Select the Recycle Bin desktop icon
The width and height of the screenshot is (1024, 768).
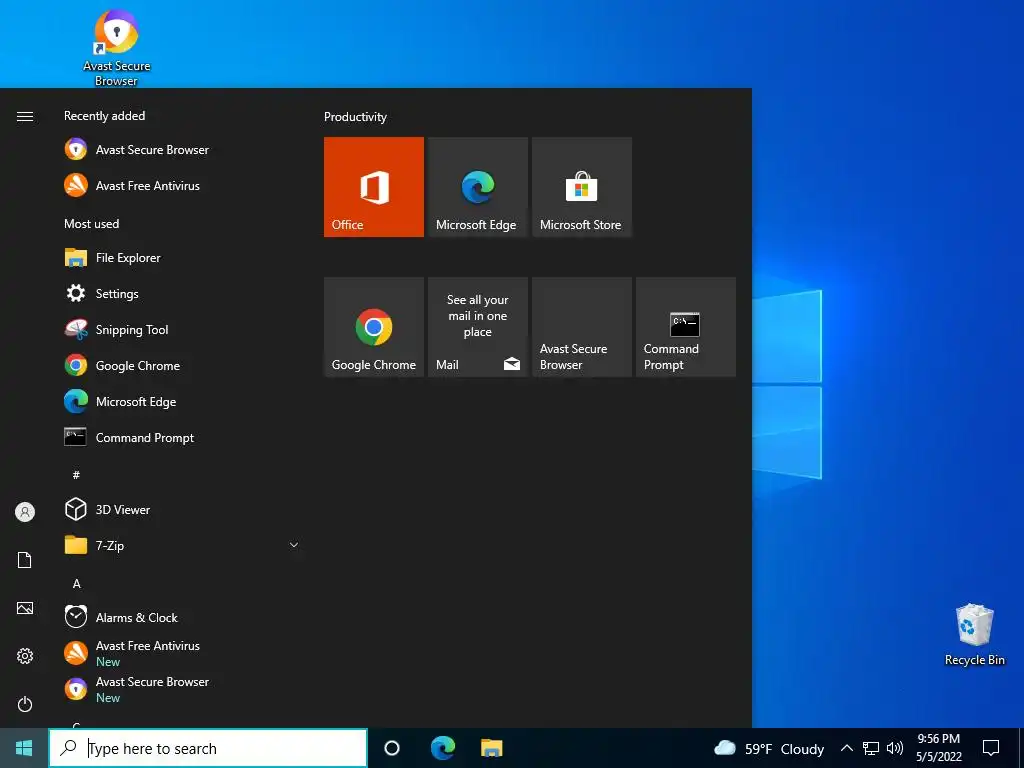pyautogui.click(x=974, y=635)
